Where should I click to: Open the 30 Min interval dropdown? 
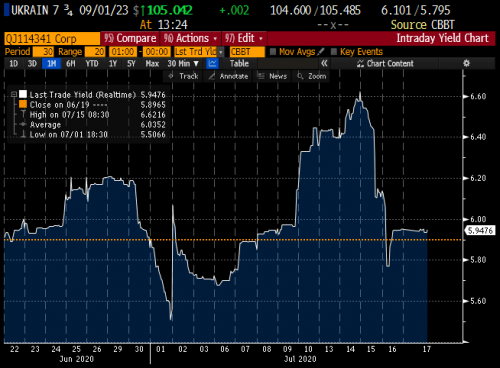pos(183,63)
